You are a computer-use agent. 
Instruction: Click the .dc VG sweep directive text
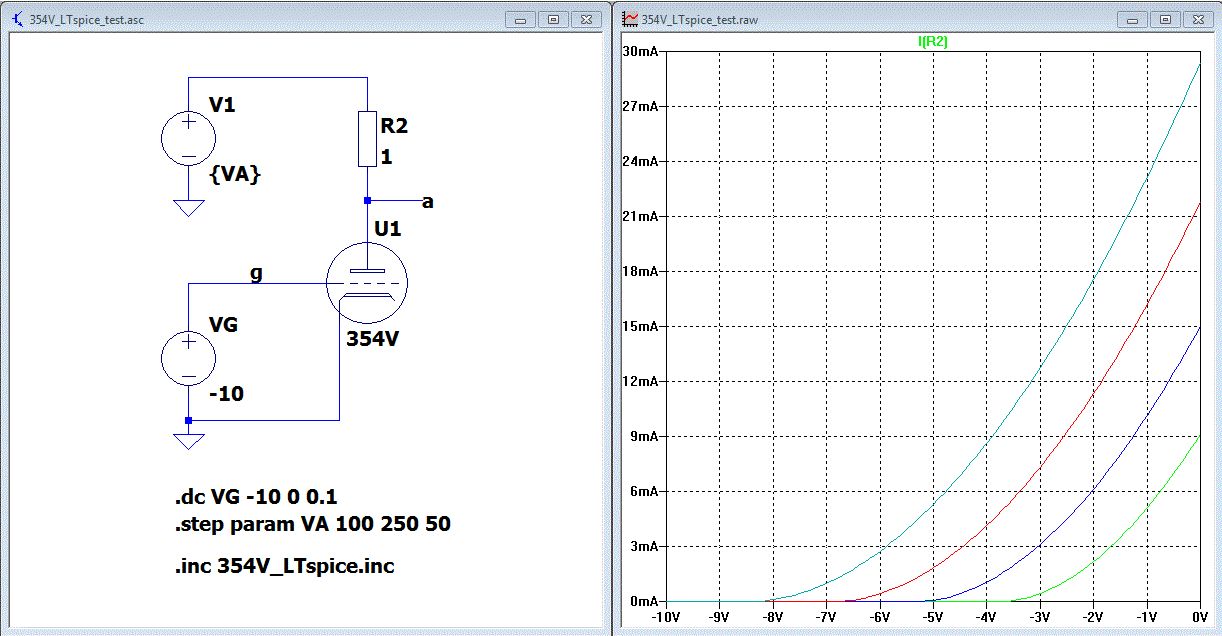[x=264, y=498]
